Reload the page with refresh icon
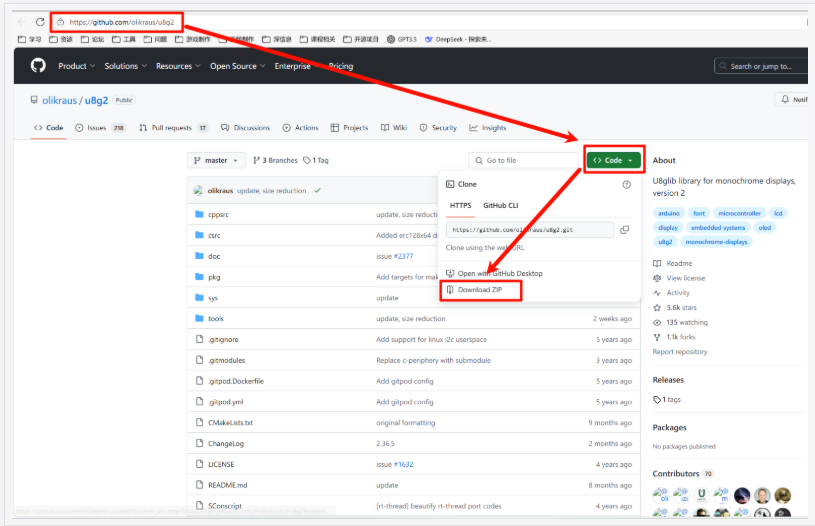The image size is (815, 526). [x=40, y=22]
